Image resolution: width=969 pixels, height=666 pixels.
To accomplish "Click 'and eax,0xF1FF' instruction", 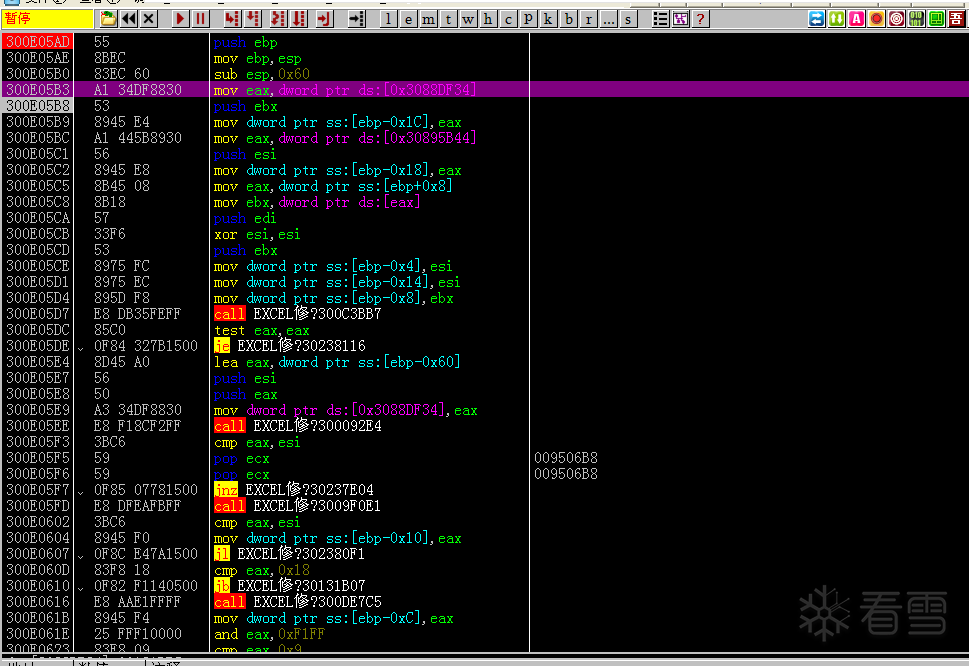I will click(269, 634).
